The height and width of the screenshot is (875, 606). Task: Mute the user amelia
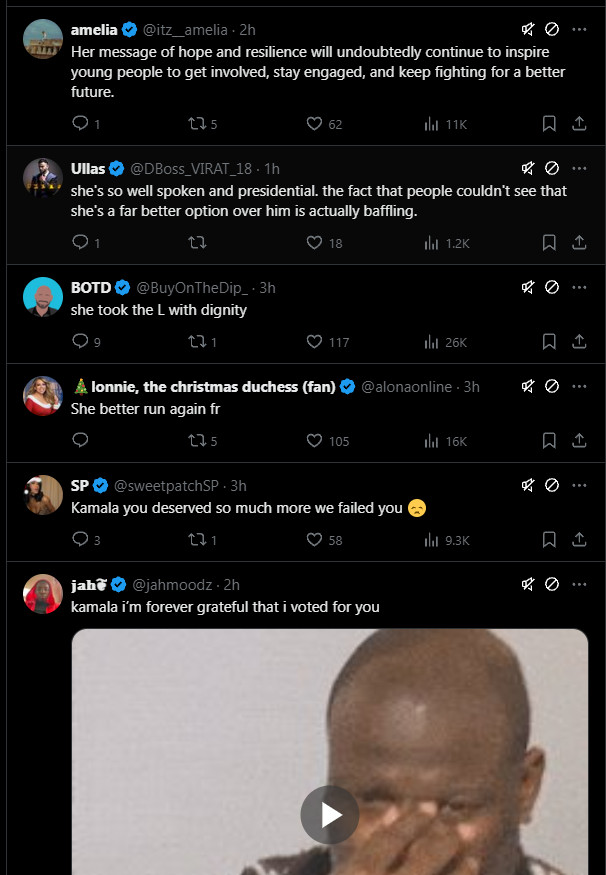[528, 30]
